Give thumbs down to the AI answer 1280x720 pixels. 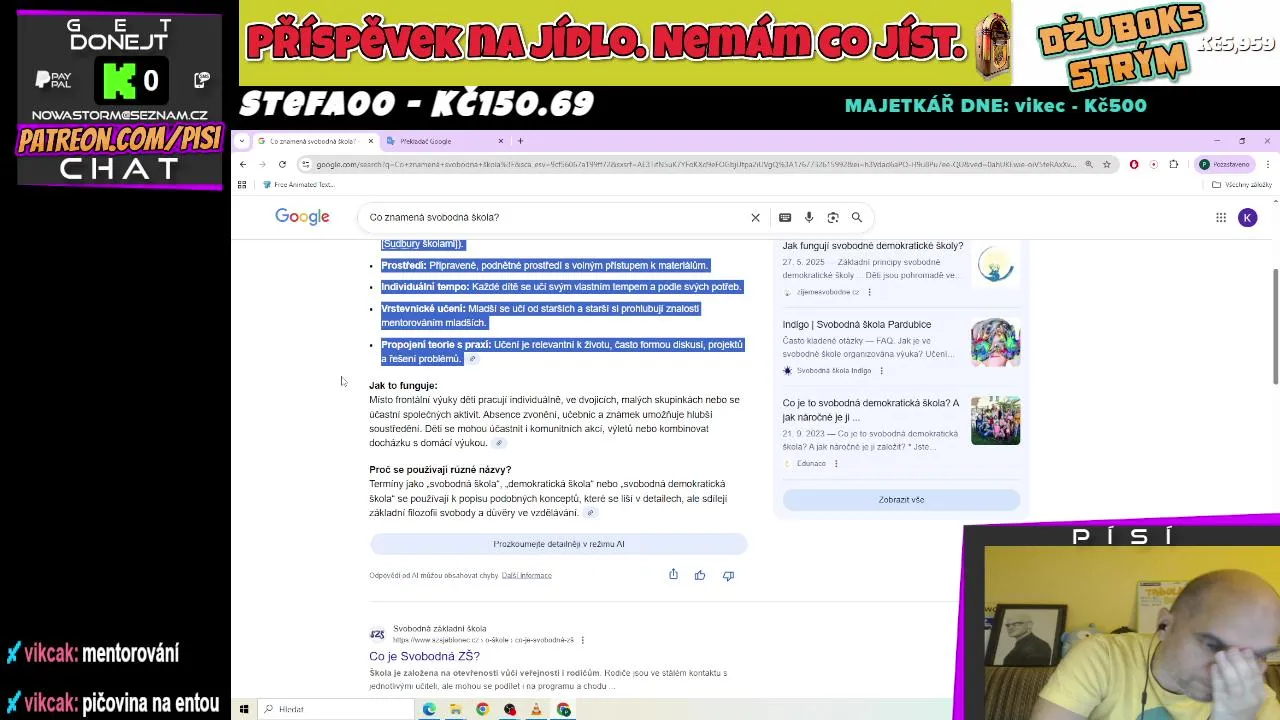[728, 575]
